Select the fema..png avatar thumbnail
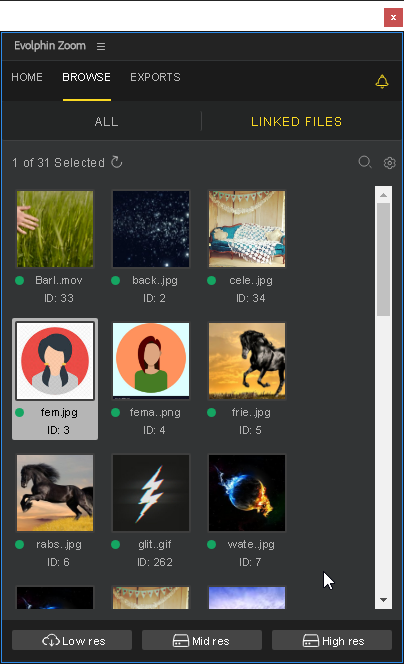Screen dimensions: 404x664 tap(151, 361)
